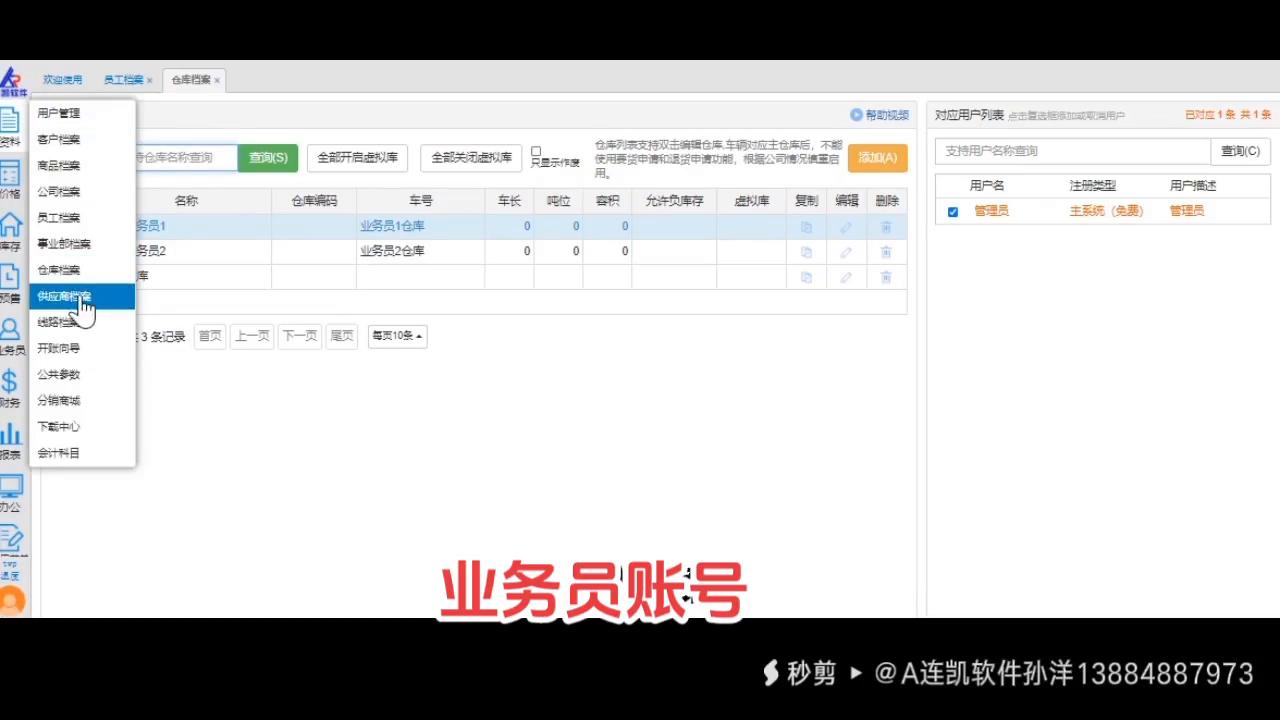Image resolution: width=1280 pixels, height=720 pixels.
Task: Click the delete trash icon on the last warehouse row
Action: tap(886, 277)
